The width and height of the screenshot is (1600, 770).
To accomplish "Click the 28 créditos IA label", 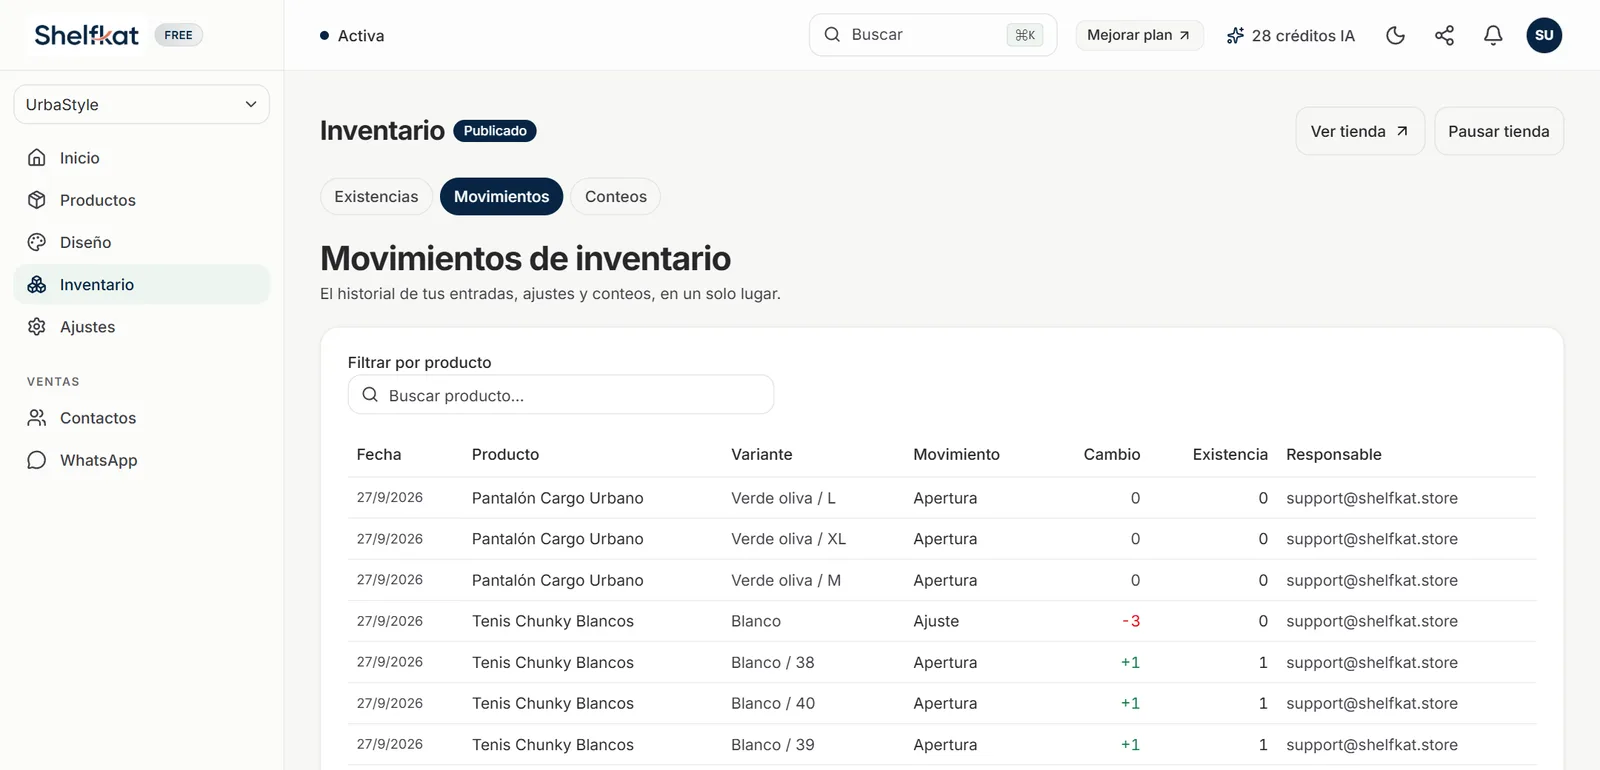I will click(1303, 36).
